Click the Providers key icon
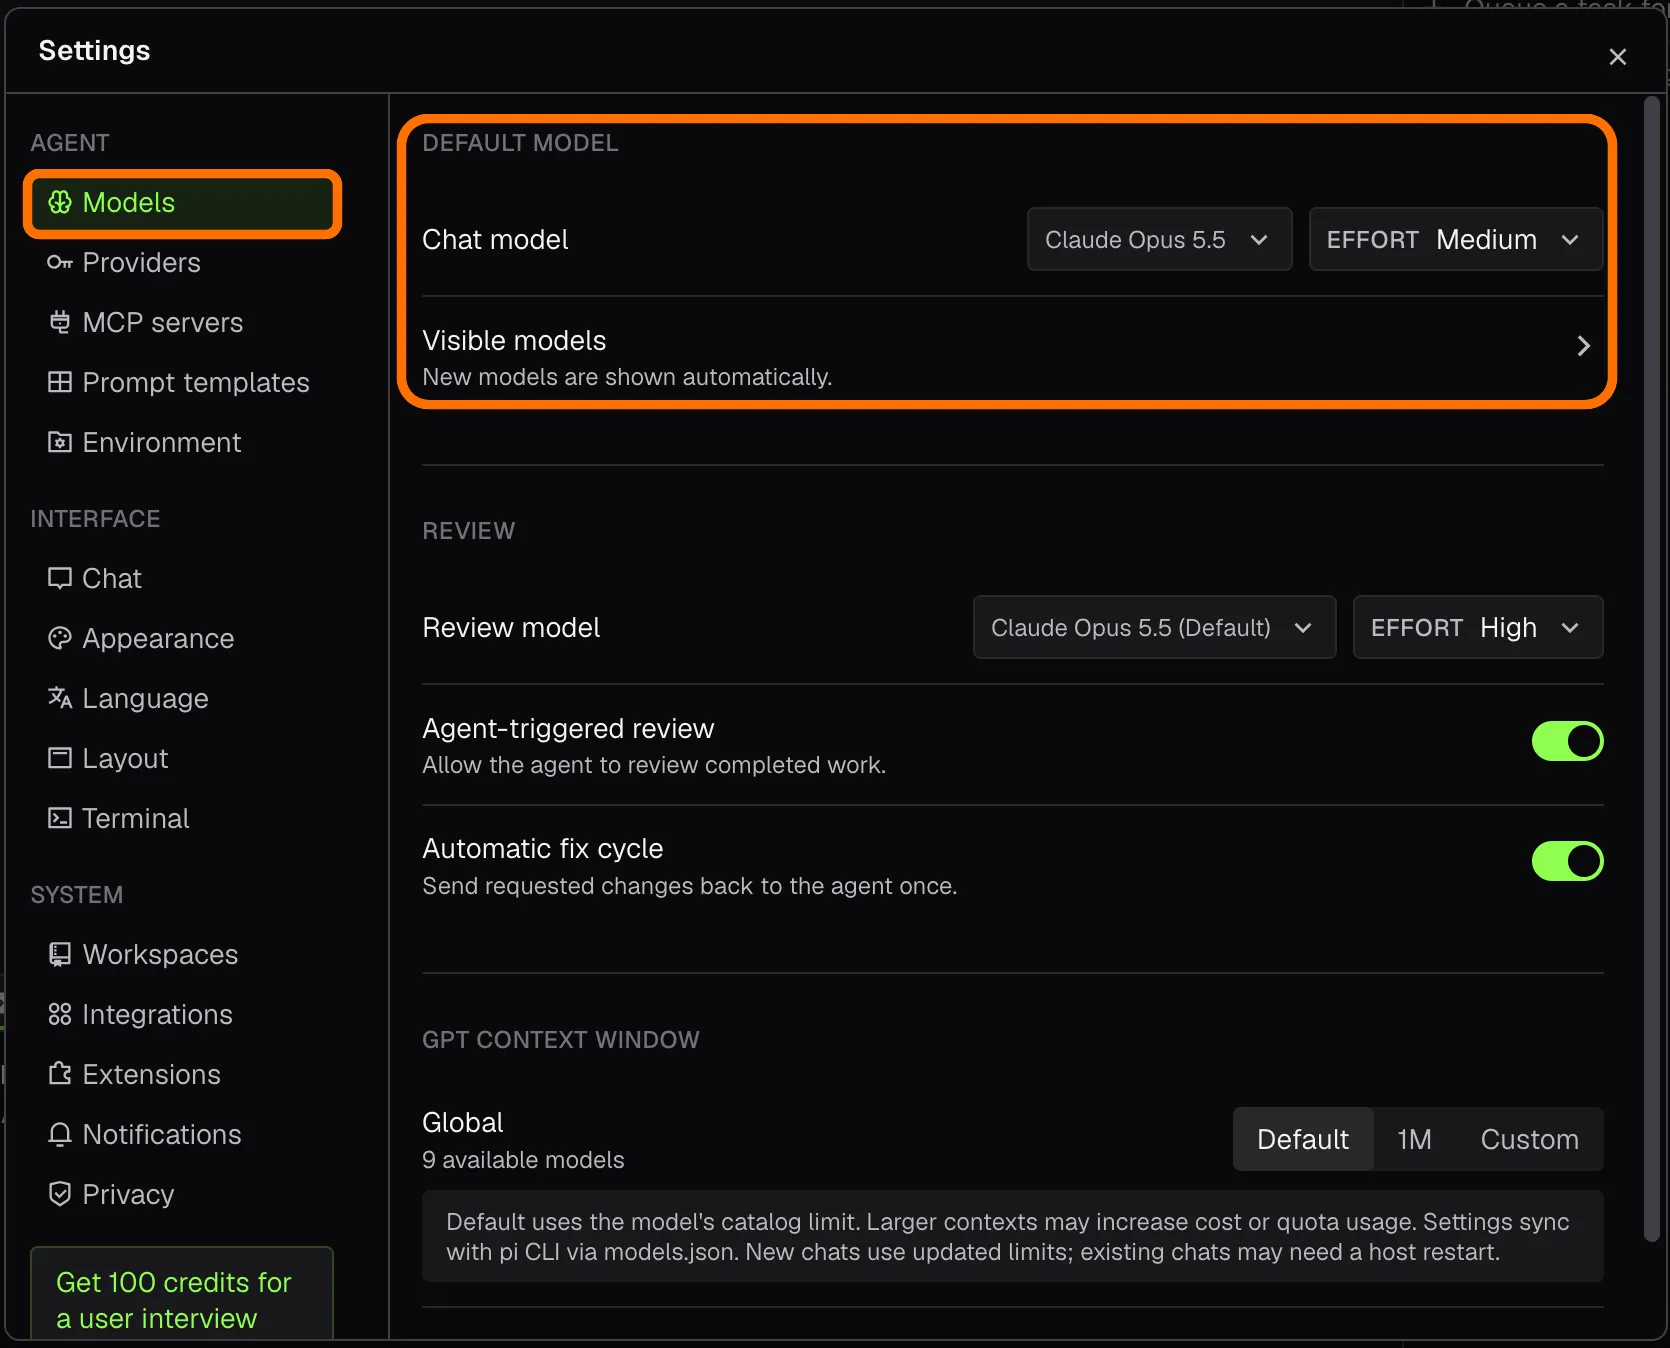 click(60, 262)
